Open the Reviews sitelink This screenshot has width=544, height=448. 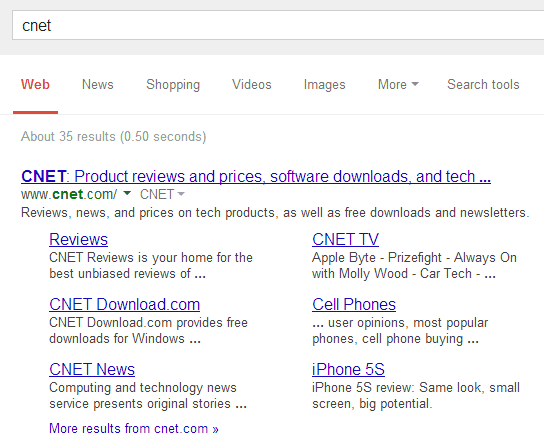pos(78,239)
